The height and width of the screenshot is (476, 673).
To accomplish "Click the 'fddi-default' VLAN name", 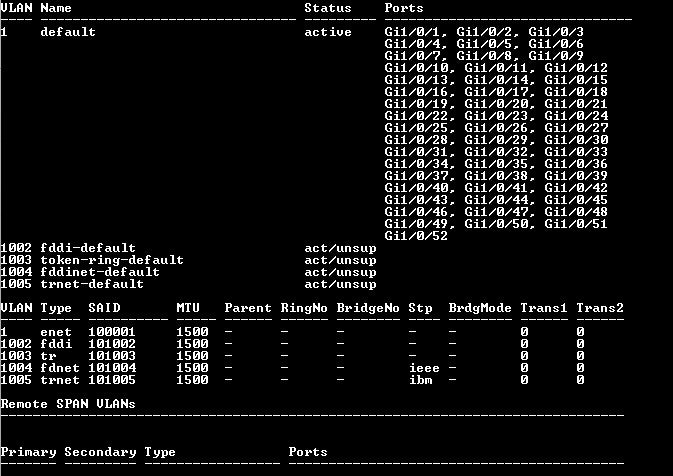I will pyautogui.click(x=88, y=248).
